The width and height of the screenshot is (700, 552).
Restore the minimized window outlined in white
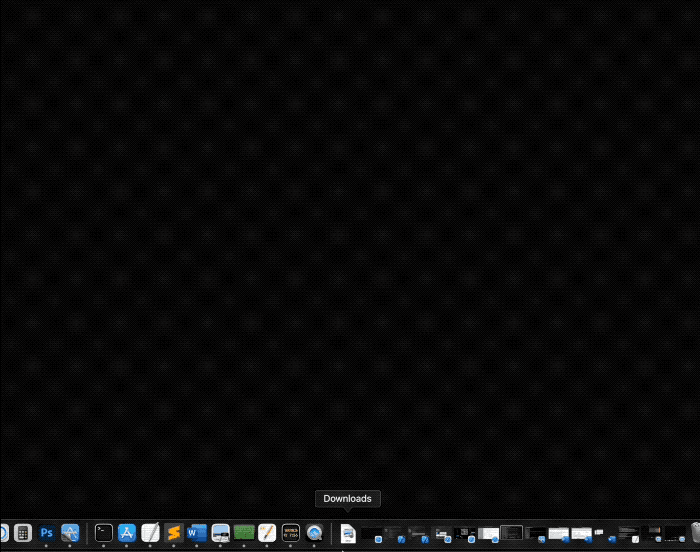pos(512,533)
